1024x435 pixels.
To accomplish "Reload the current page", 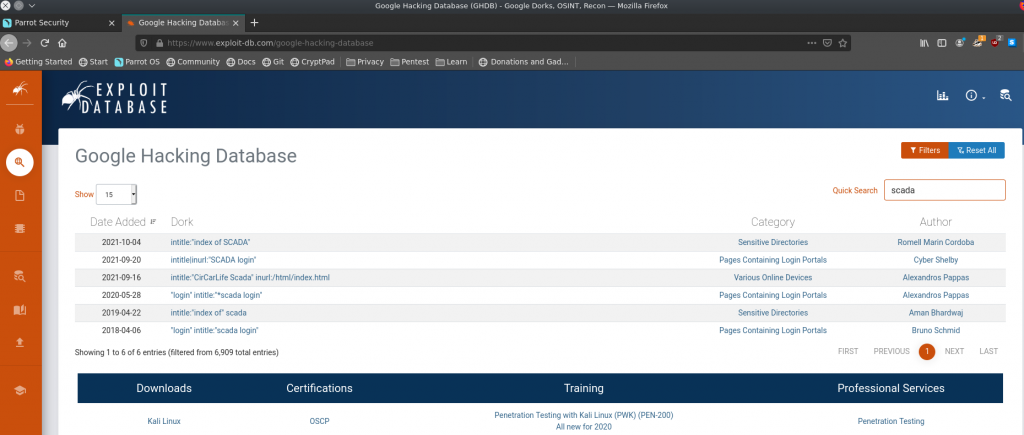I will [x=45, y=43].
